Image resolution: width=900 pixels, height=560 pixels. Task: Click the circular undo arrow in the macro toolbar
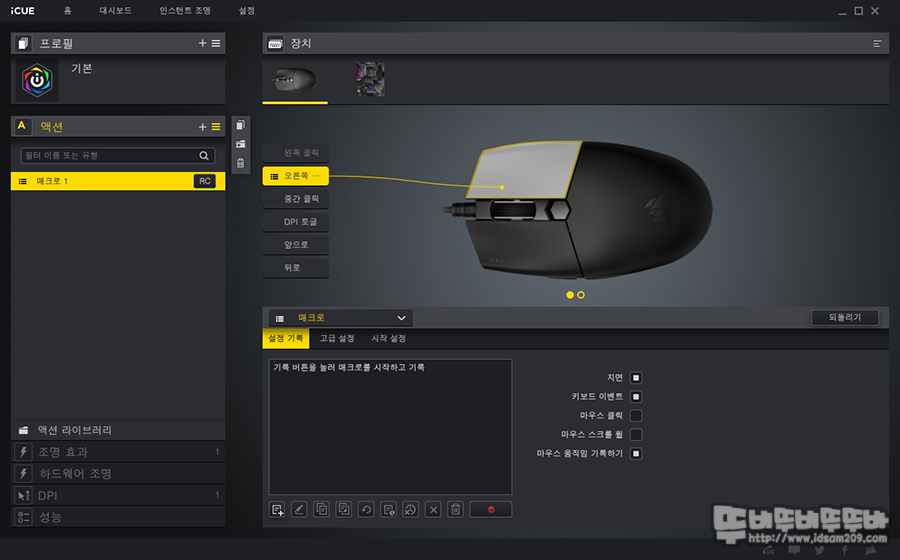pos(366,510)
